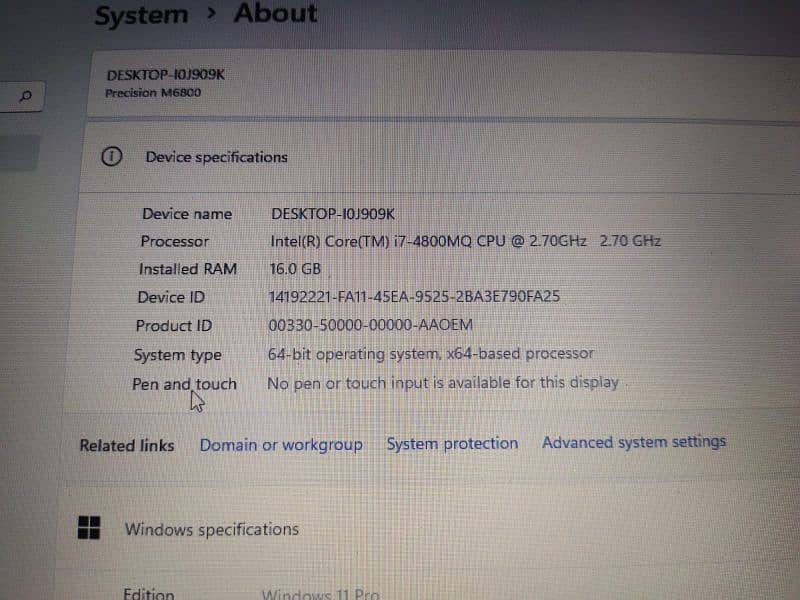This screenshot has height=600, width=800.
Task: Click the 16.0 GB Installed RAM value
Action: click(x=295, y=269)
